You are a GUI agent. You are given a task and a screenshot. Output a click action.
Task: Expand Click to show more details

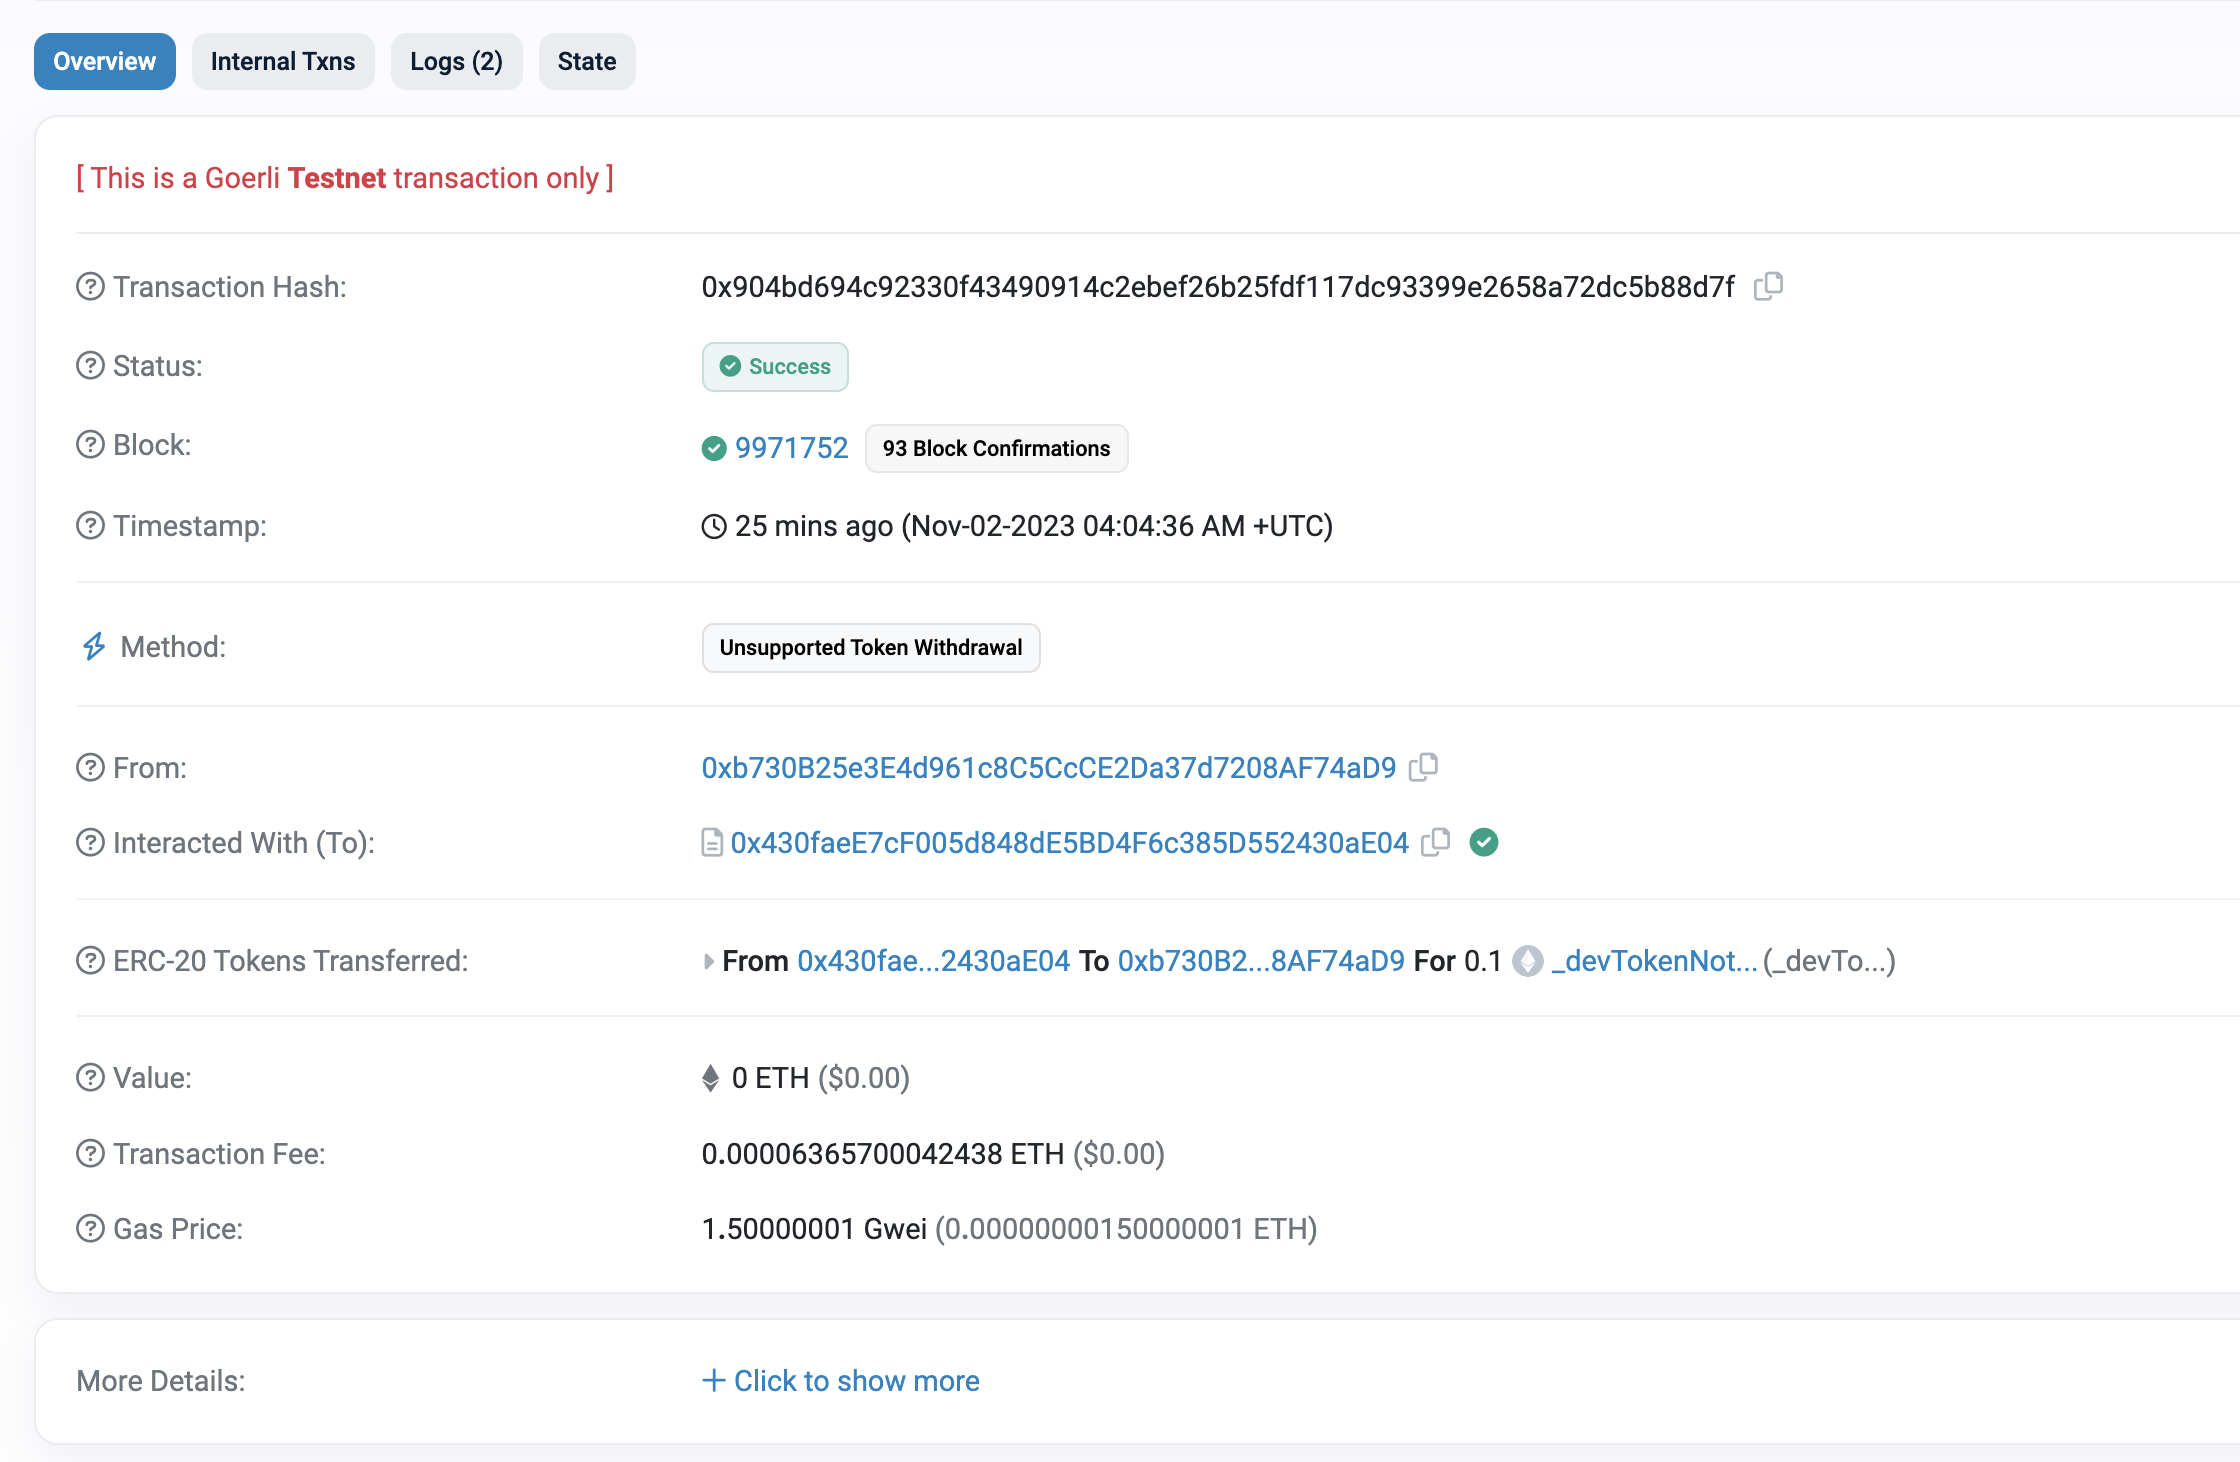pyautogui.click(x=841, y=1380)
